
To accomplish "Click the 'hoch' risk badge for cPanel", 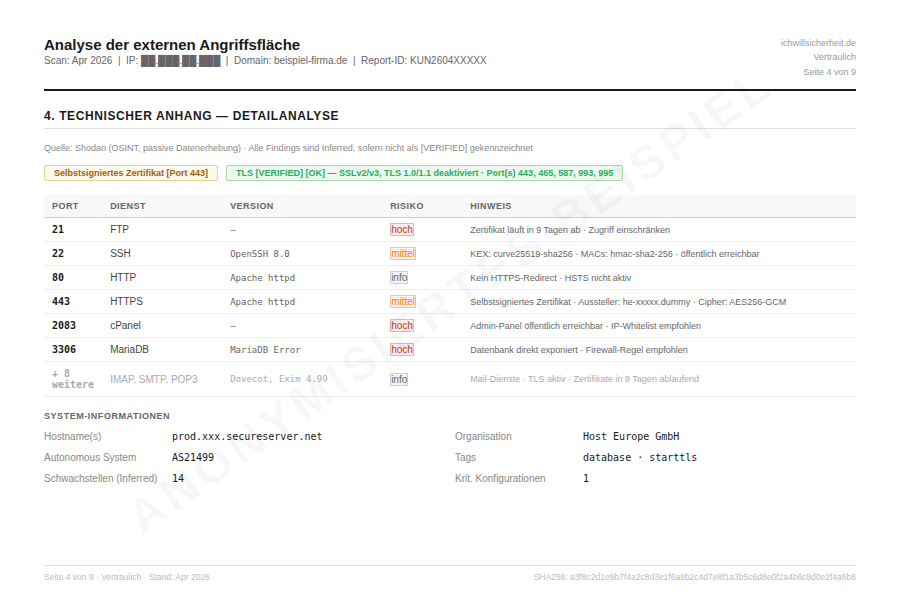I will pos(402,326).
